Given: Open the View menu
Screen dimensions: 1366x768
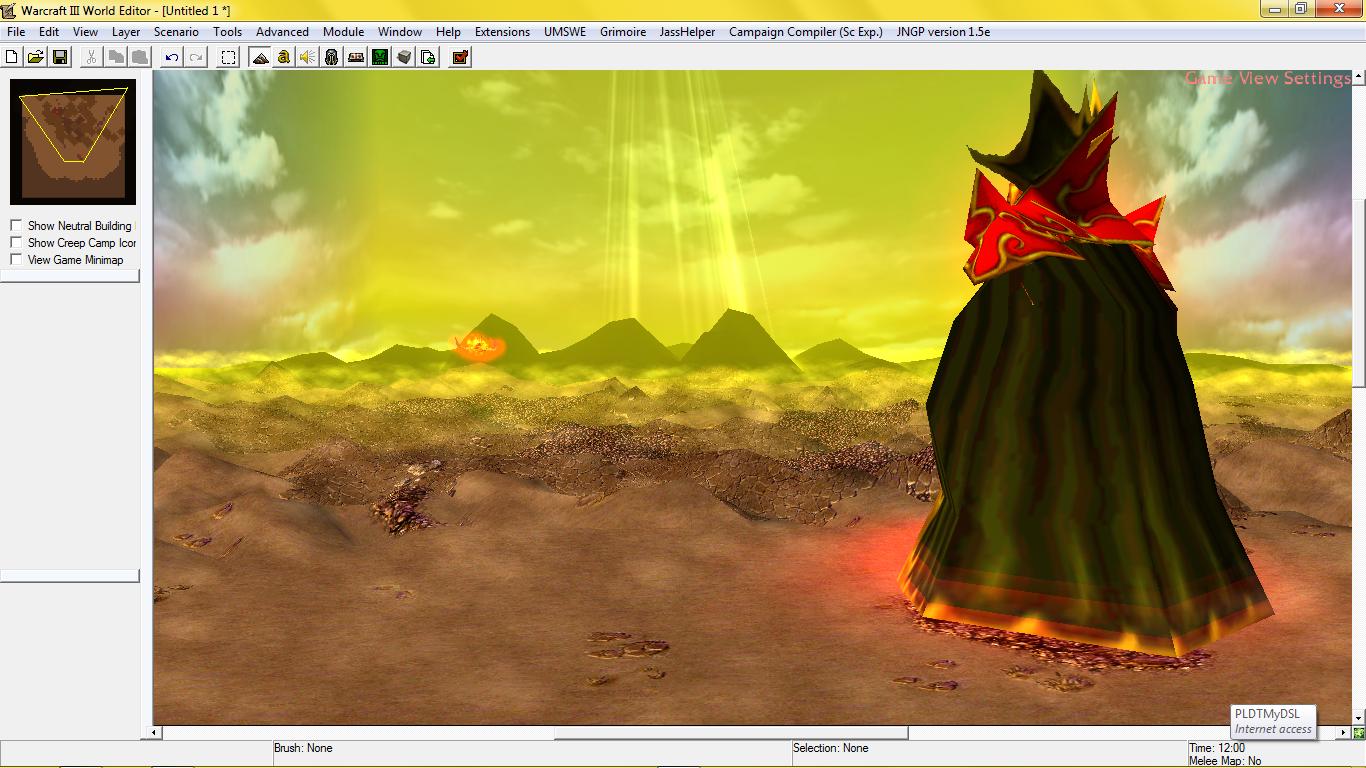Looking at the screenshot, I should [85, 32].
